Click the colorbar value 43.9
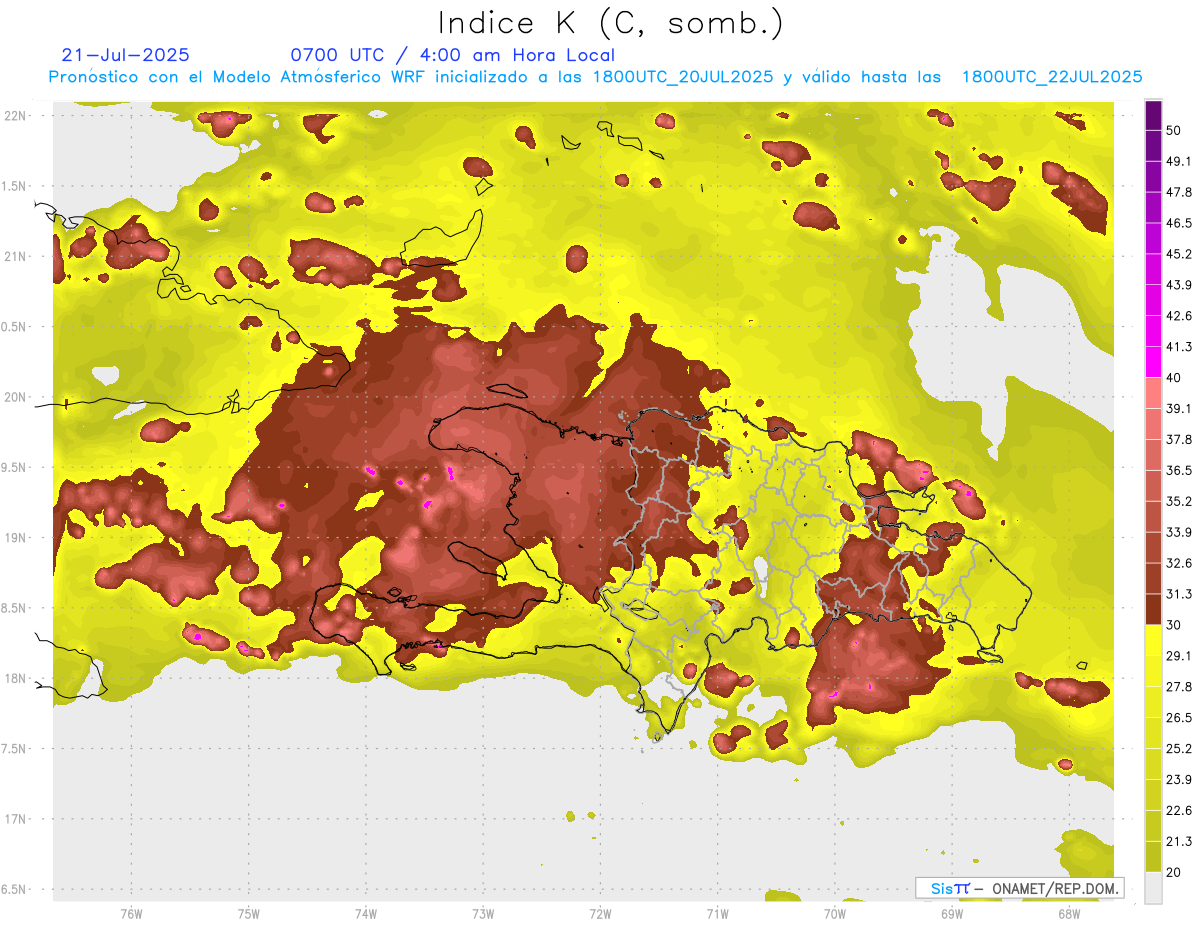 pyautogui.click(x=1178, y=285)
